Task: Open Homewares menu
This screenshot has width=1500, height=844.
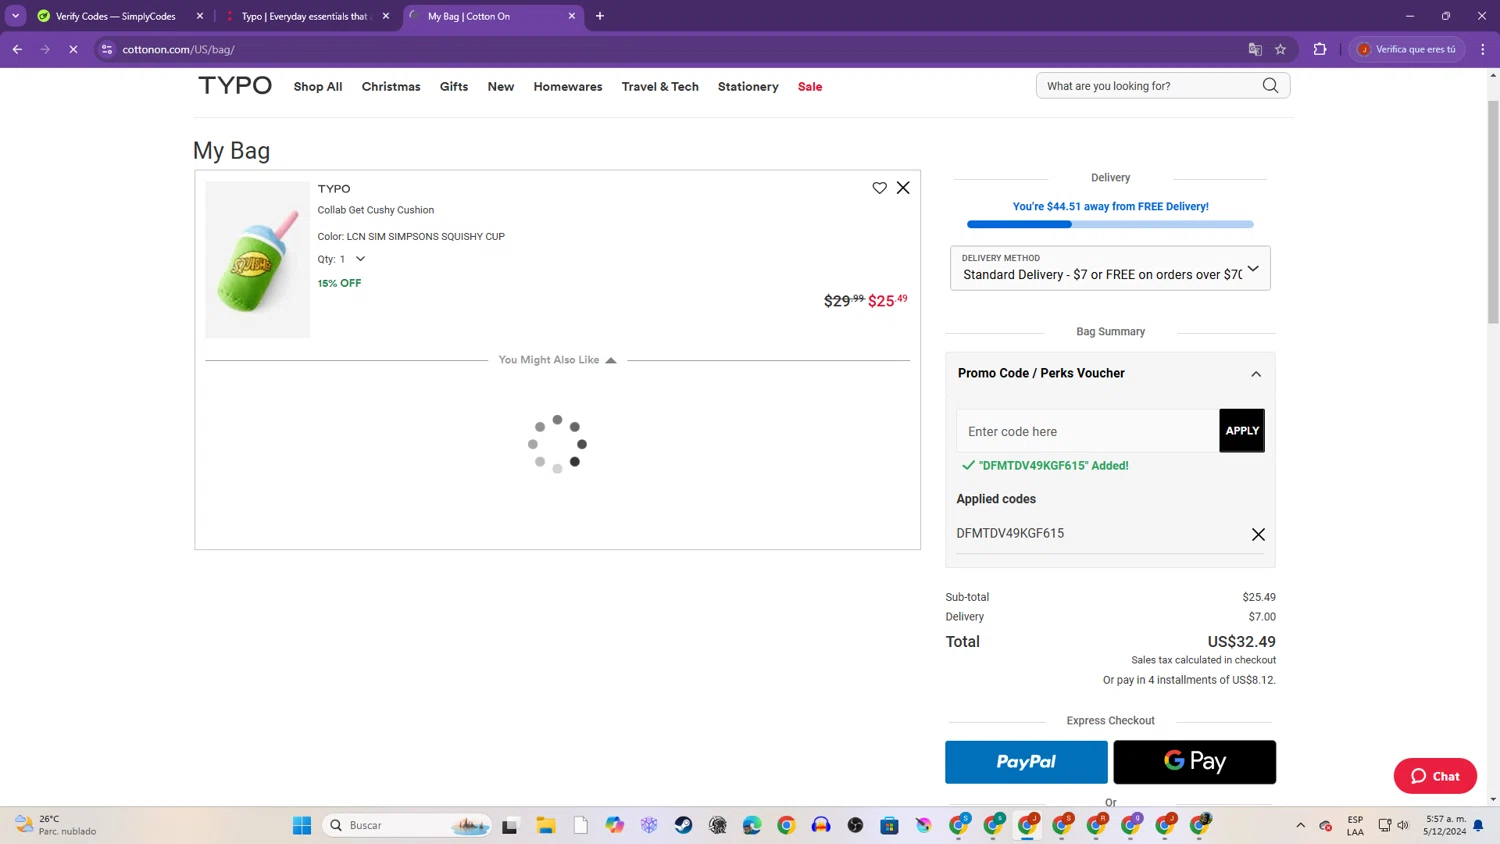Action: (568, 87)
